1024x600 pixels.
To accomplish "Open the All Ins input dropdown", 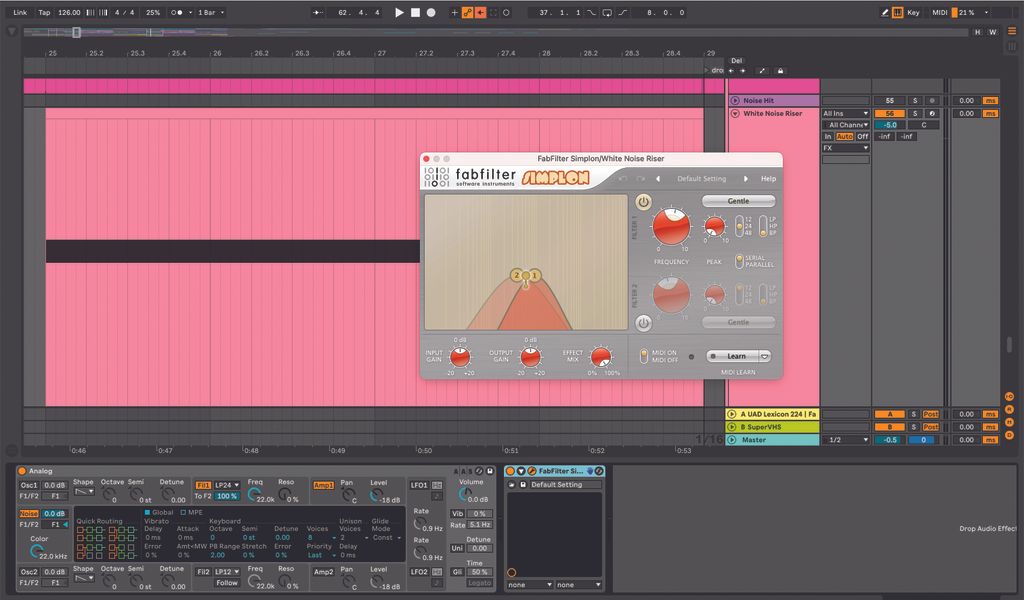I will pos(846,114).
